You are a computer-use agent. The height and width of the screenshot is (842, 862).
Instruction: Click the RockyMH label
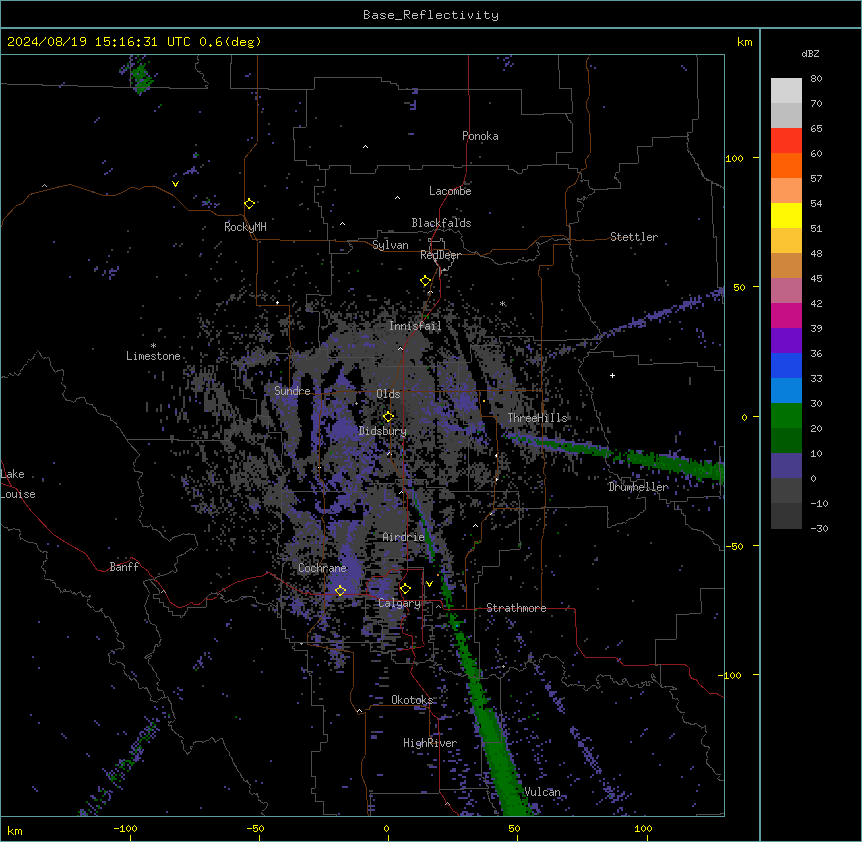245,227
